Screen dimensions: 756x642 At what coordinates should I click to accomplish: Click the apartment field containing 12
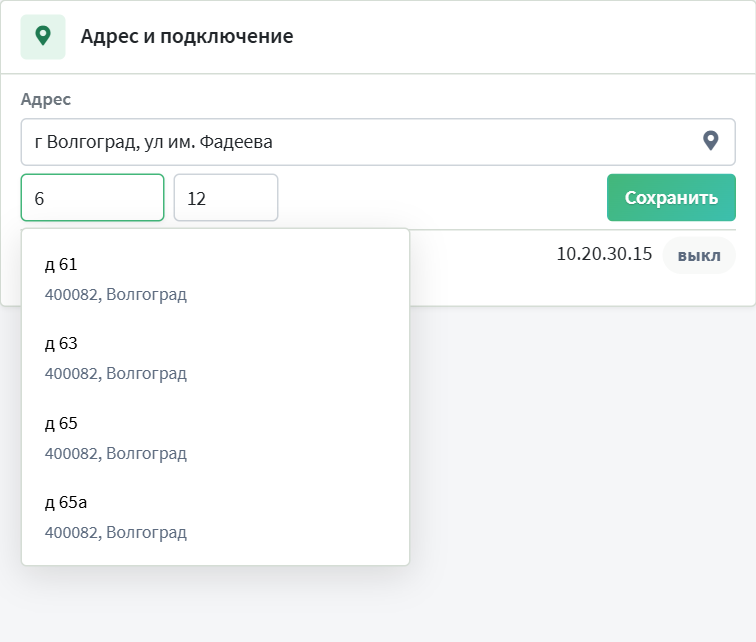(226, 198)
